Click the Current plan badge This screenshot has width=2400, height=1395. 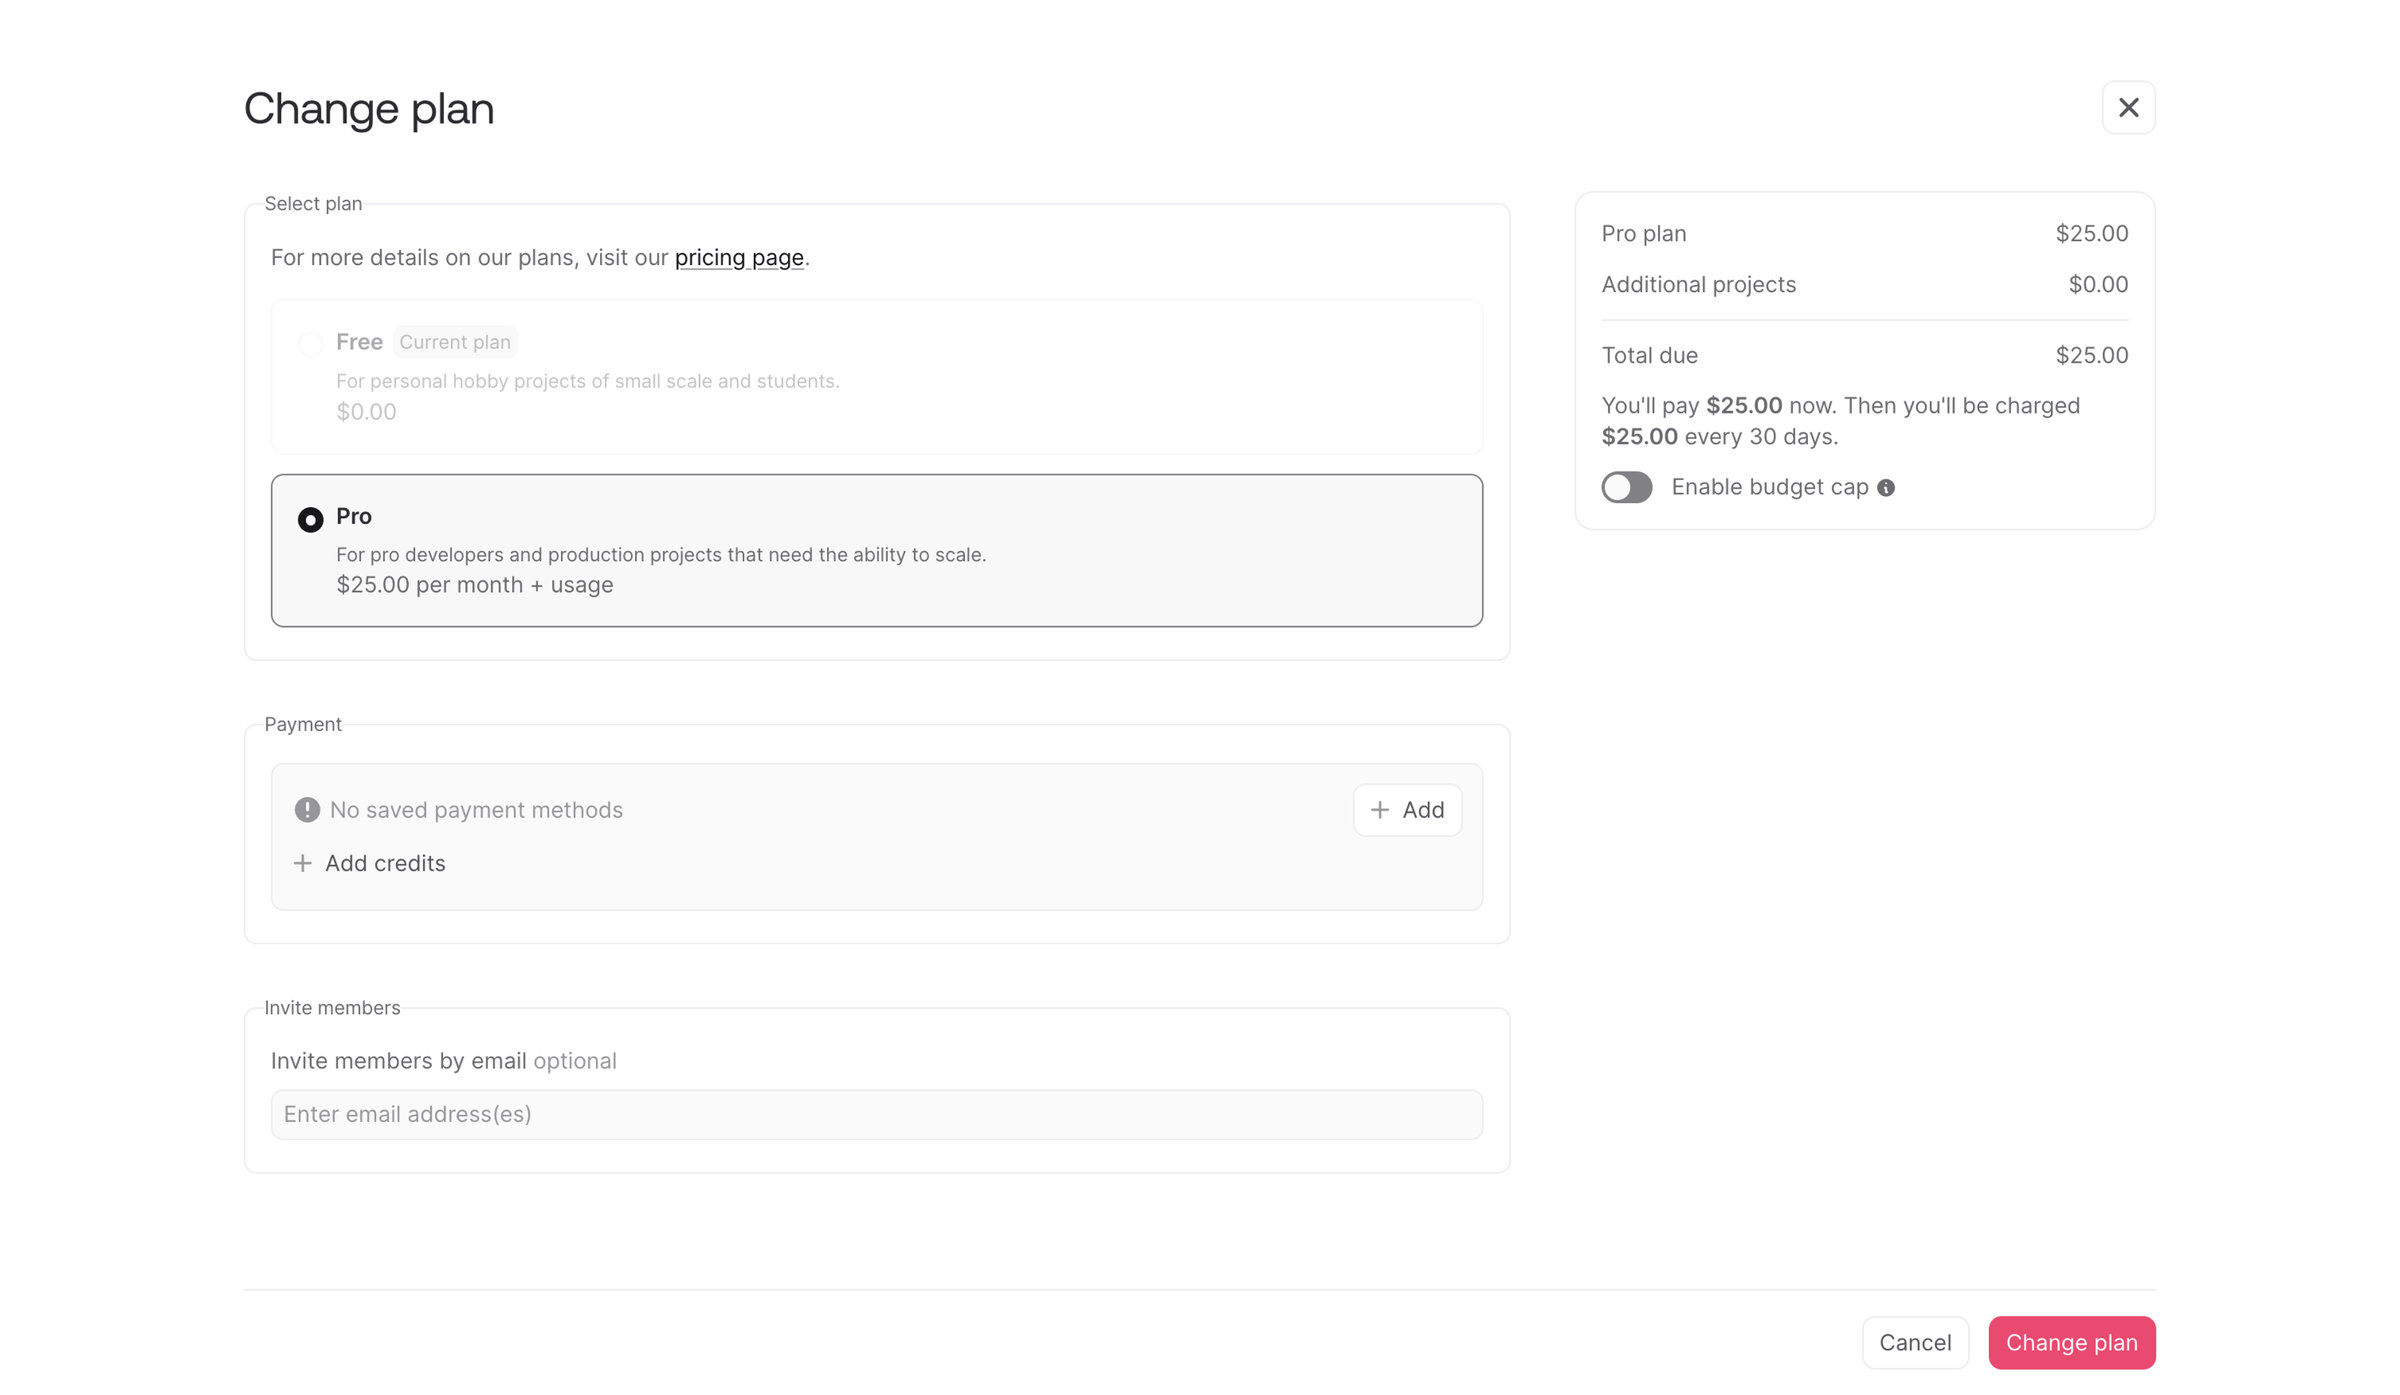coord(455,342)
